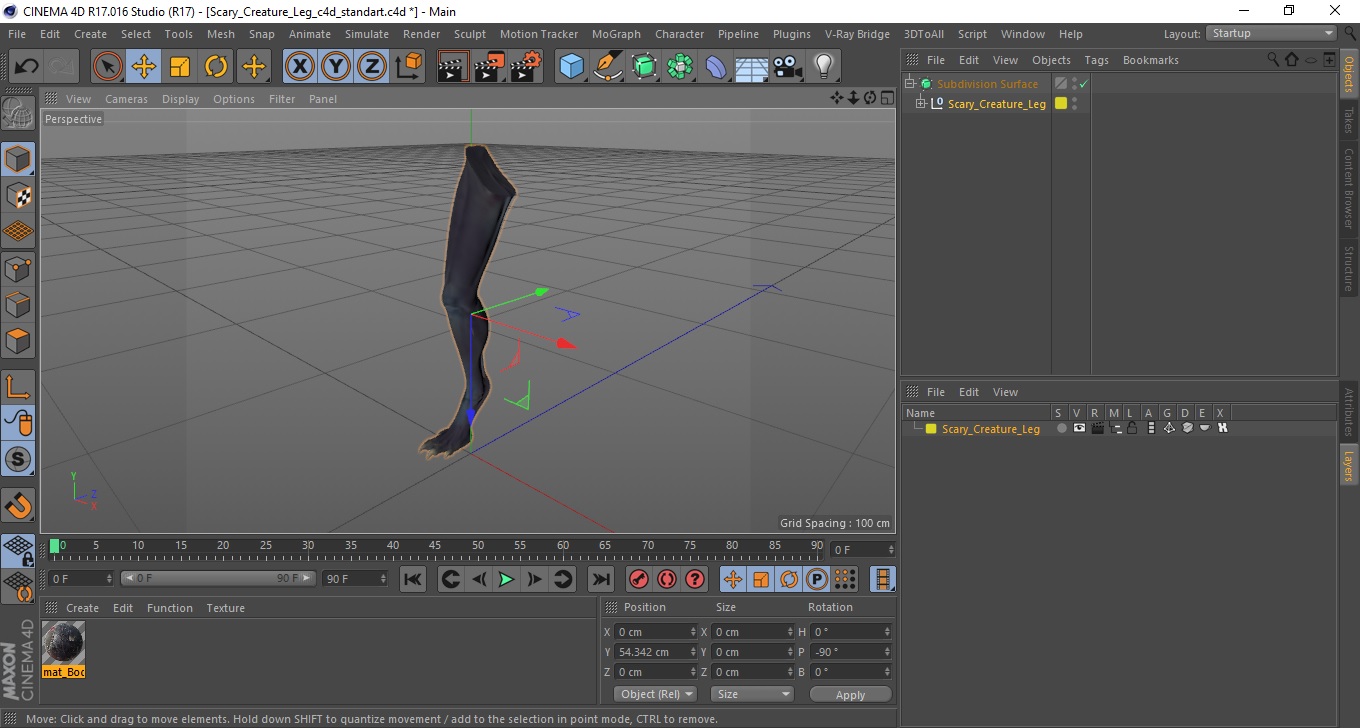Image resolution: width=1360 pixels, height=728 pixels.
Task: Select the Live Selection tool
Action: [108, 67]
